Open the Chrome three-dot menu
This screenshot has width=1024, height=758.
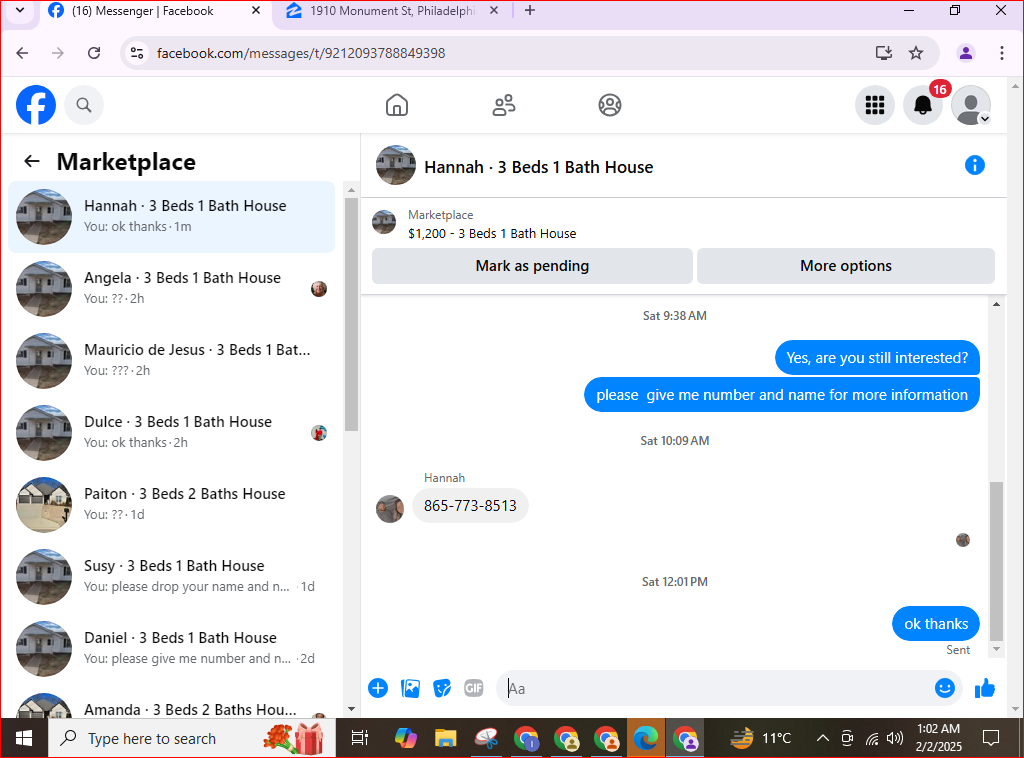coord(1002,53)
